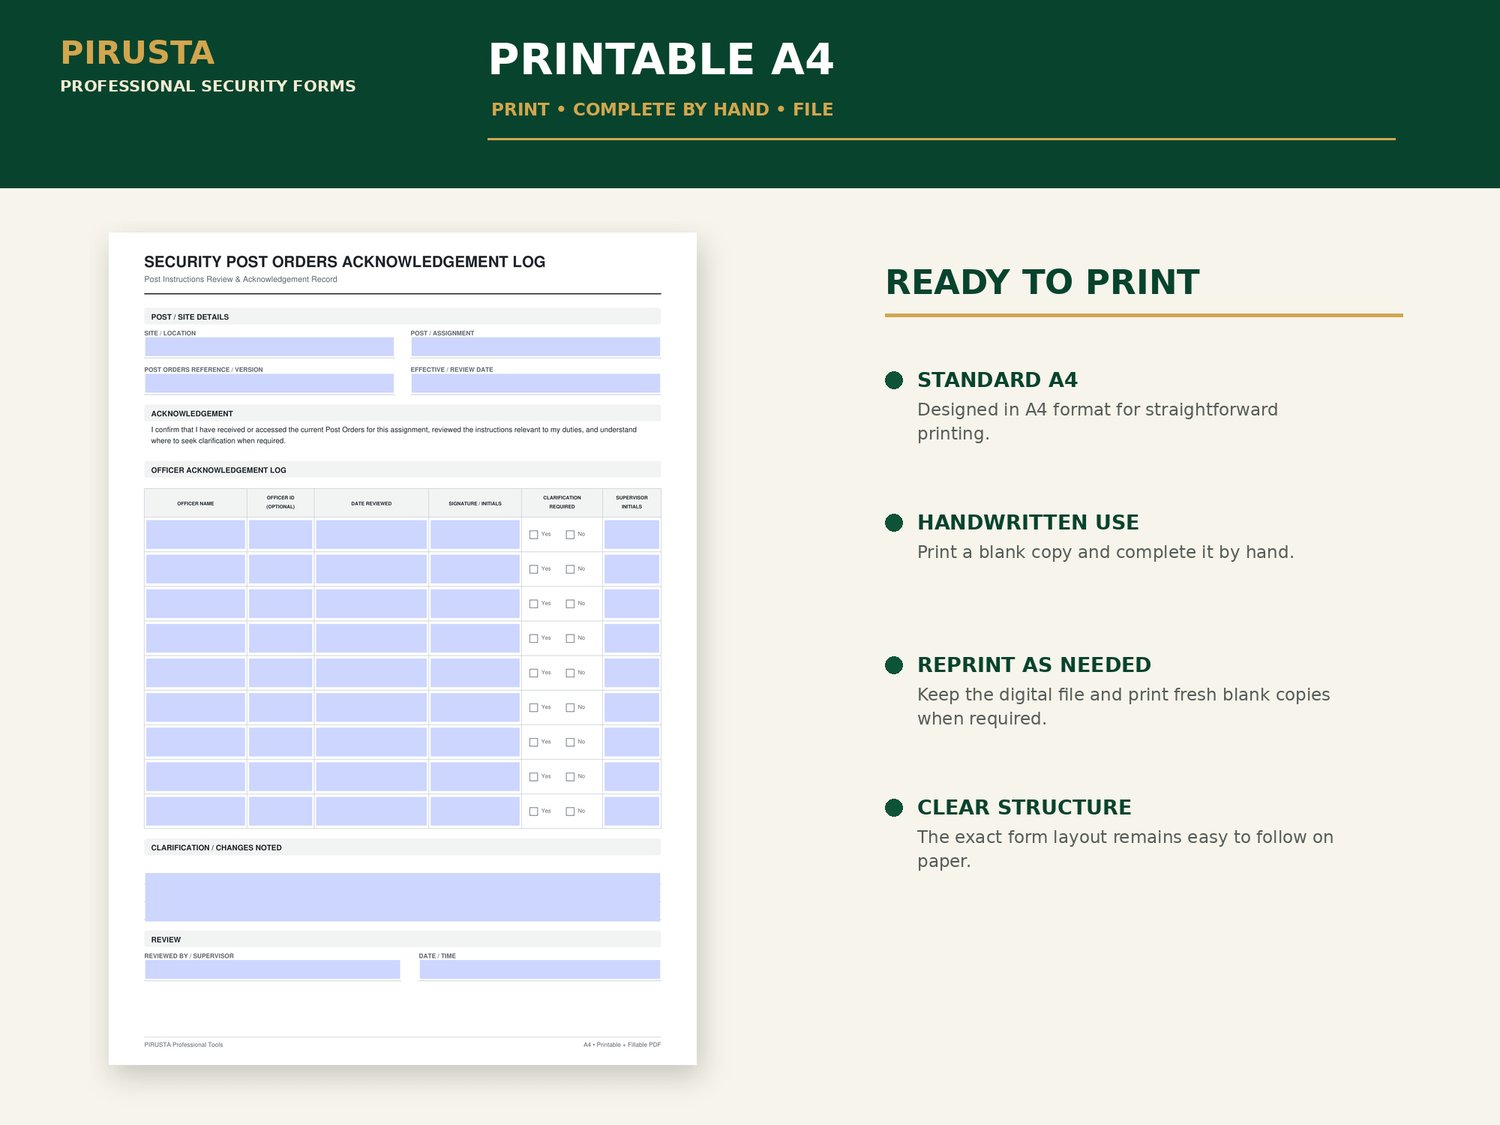The height and width of the screenshot is (1125, 1500).
Task: Click 'Print • Complete by Hand • File' subtitle
Action: pyautogui.click(x=662, y=109)
